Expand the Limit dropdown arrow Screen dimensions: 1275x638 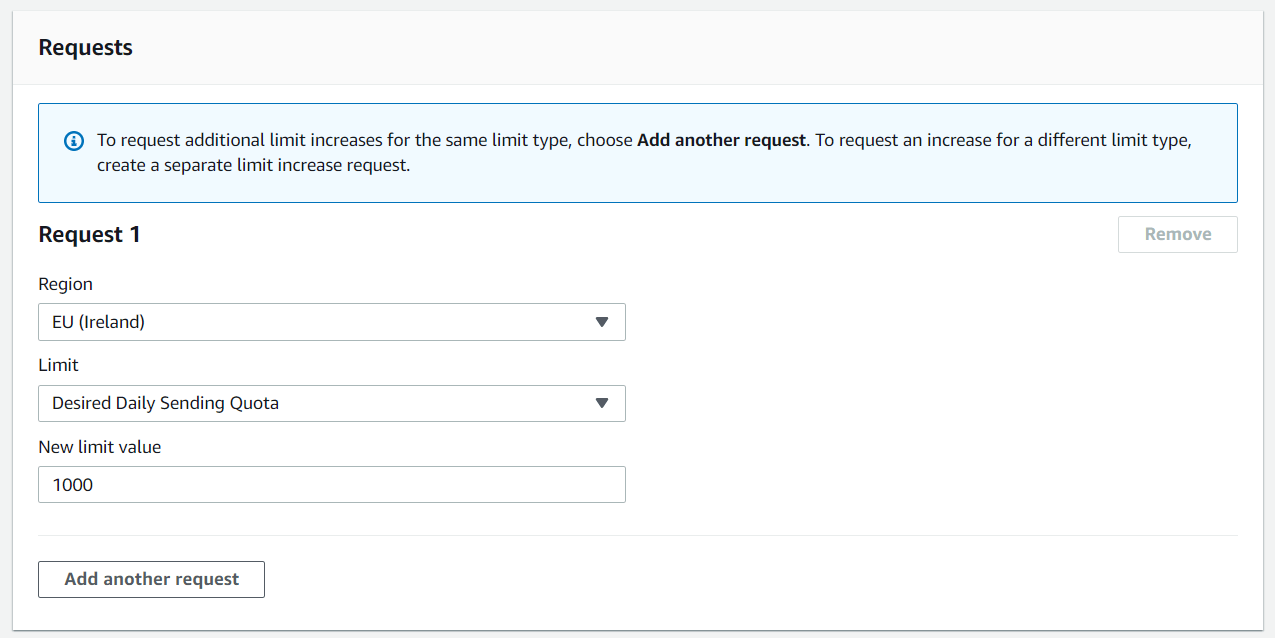click(601, 403)
